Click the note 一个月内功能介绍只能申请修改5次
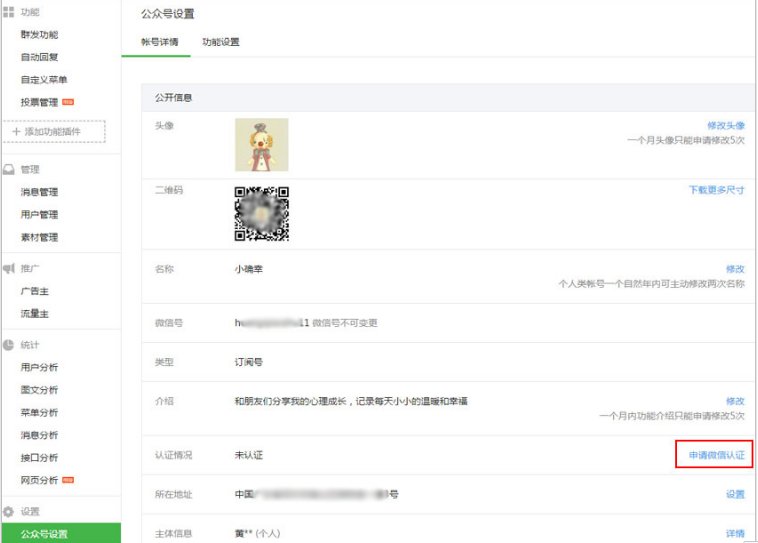Viewport: 758px width, 543px height. click(672, 416)
